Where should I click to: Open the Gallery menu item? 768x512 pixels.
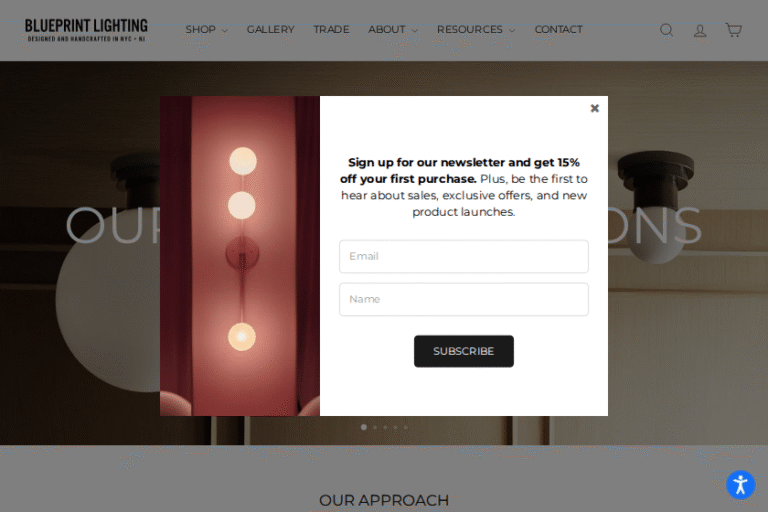(270, 29)
